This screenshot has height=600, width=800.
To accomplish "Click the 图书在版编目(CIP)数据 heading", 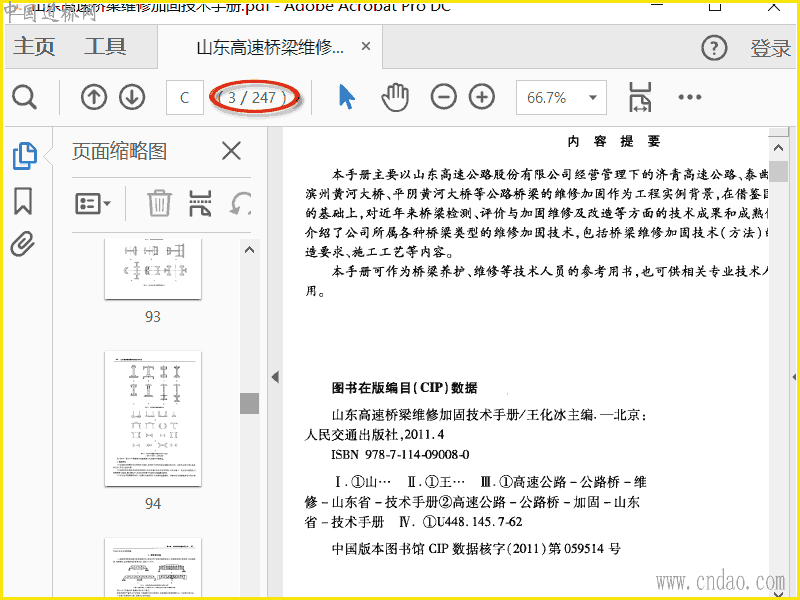I will (404, 388).
